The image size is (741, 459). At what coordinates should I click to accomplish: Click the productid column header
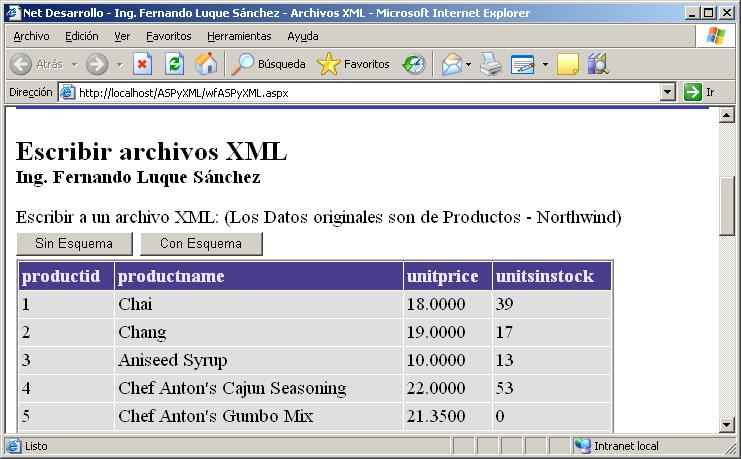[x=66, y=276]
